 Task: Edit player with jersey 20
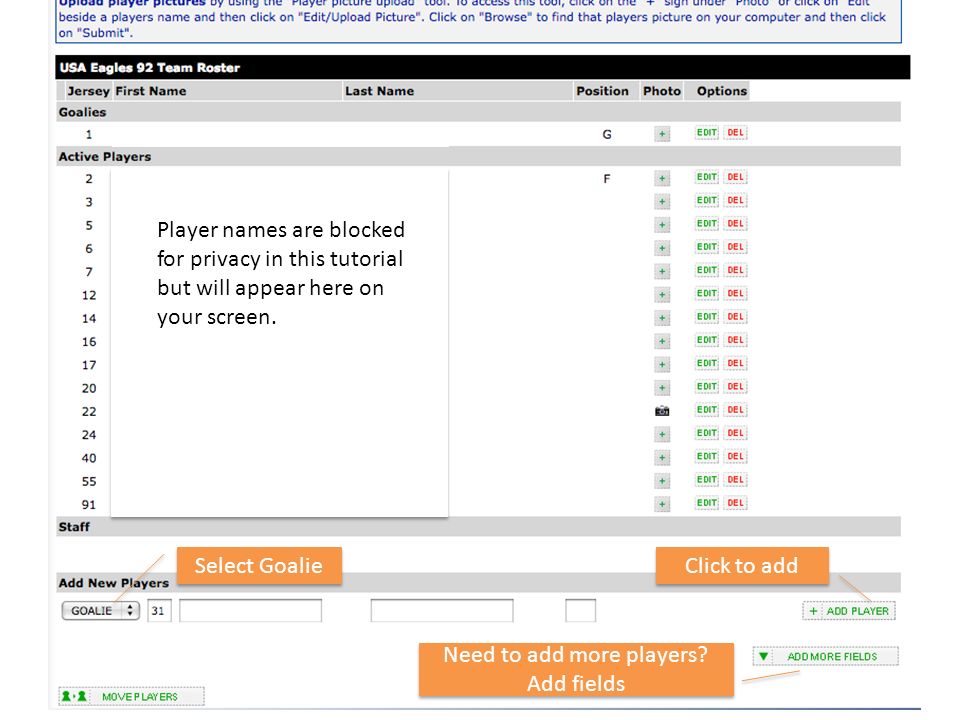click(x=707, y=387)
